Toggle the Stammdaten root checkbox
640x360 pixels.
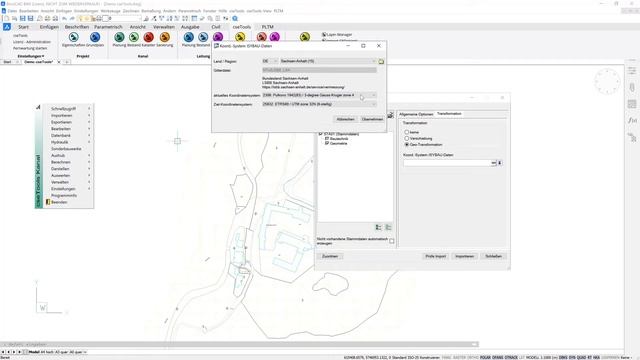pyautogui.click(x=321, y=134)
